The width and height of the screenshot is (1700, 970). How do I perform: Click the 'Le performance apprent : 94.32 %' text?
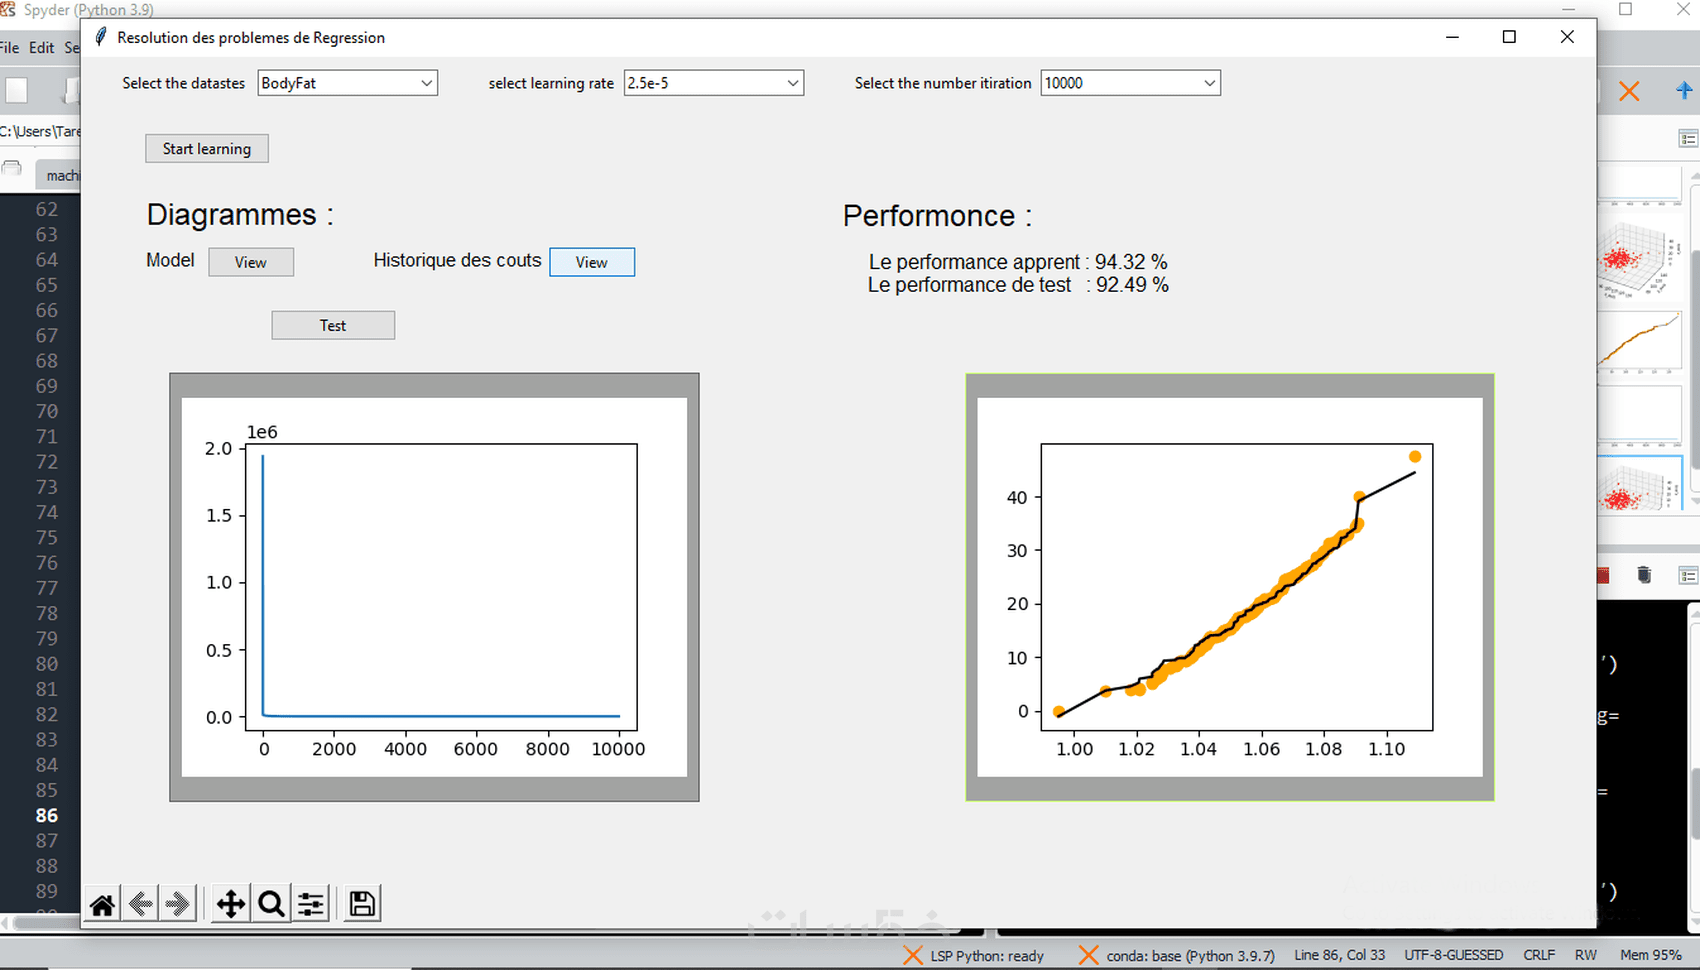coord(1018,262)
